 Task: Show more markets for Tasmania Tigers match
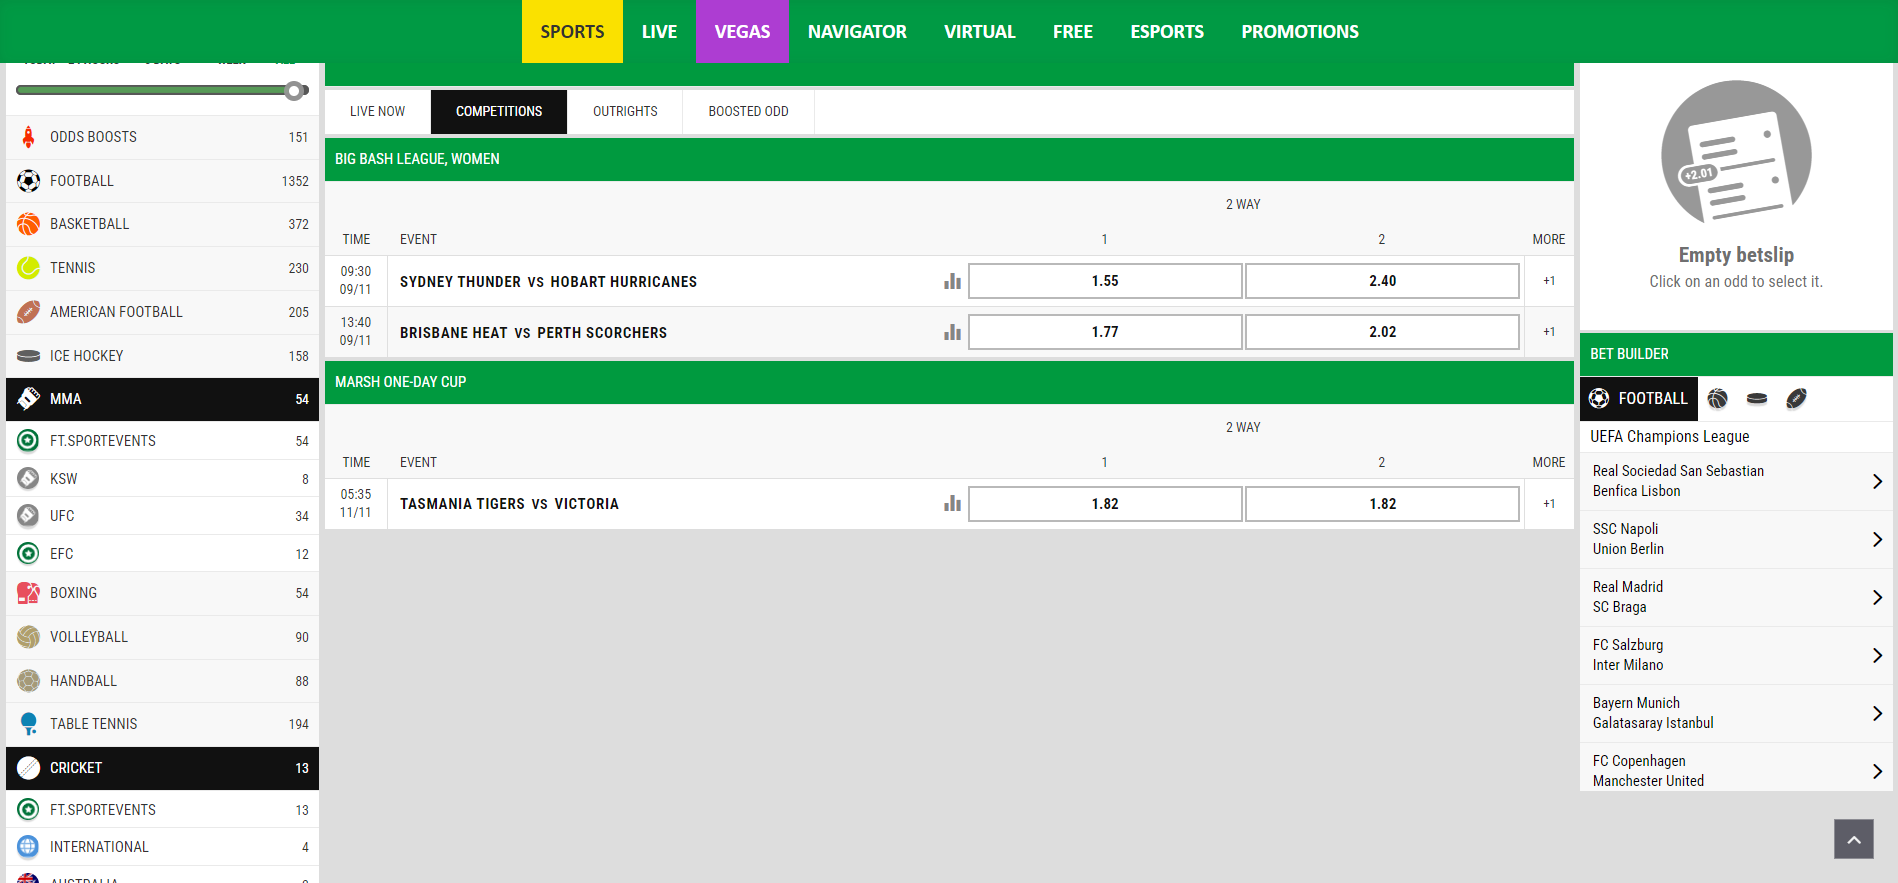coord(1549,504)
